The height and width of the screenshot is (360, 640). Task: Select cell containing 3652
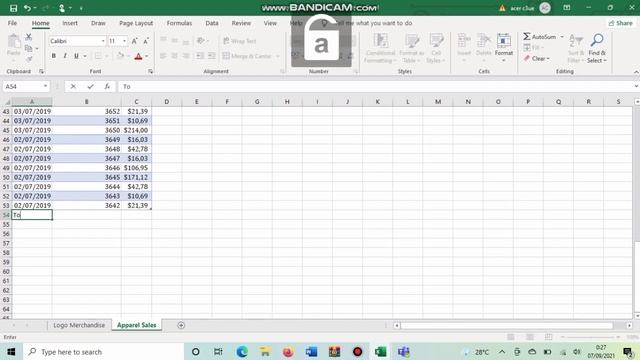[x=87, y=111]
